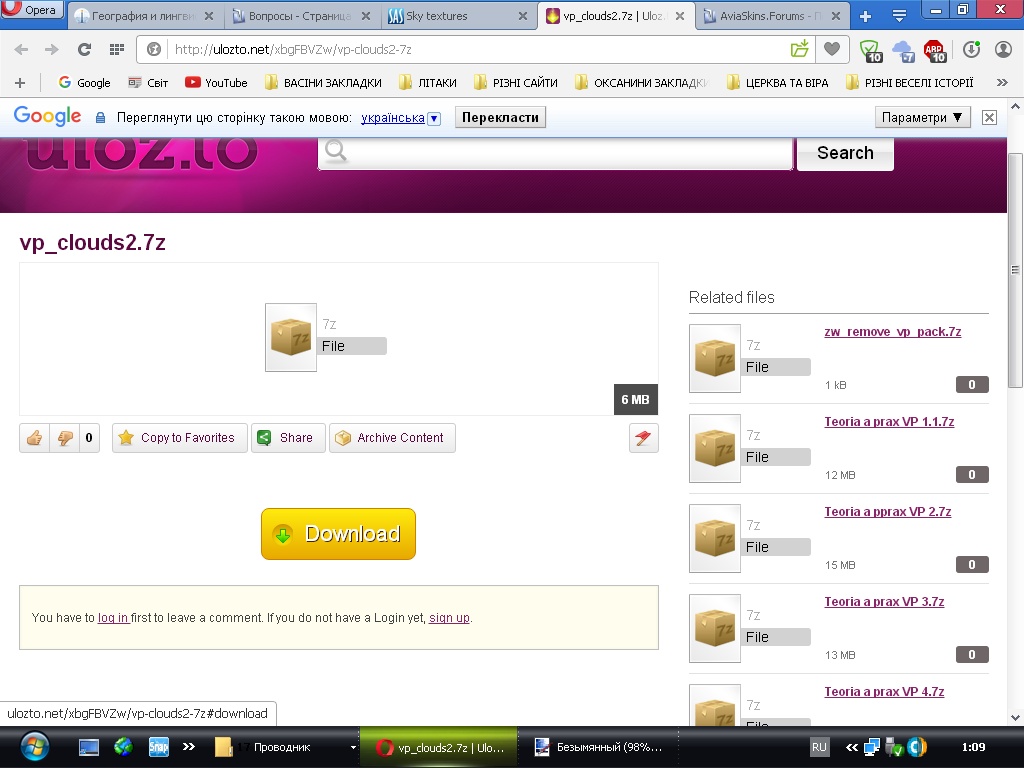This screenshot has height=768, width=1024.
Task: Open zw_remove_vp_pack.7z related file link
Action: coord(893,332)
